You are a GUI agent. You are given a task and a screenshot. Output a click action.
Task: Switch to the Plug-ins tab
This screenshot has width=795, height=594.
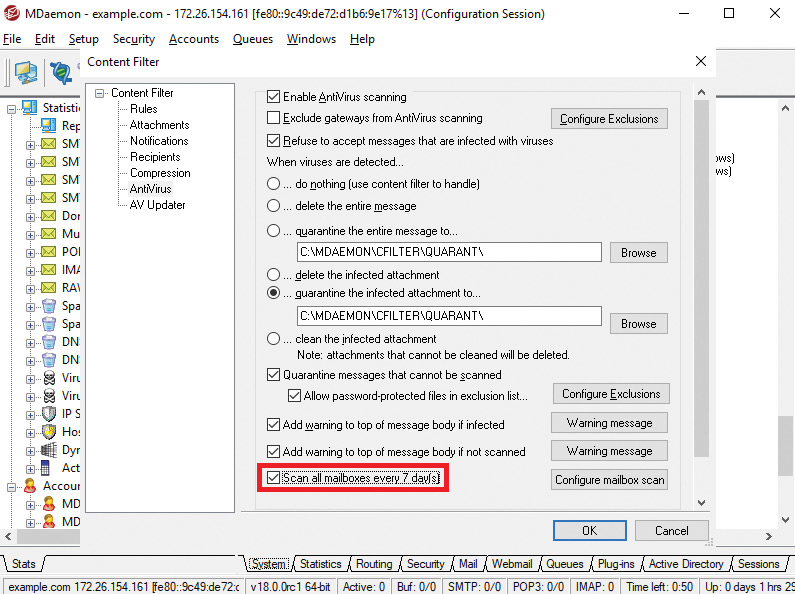pos(616,564)
